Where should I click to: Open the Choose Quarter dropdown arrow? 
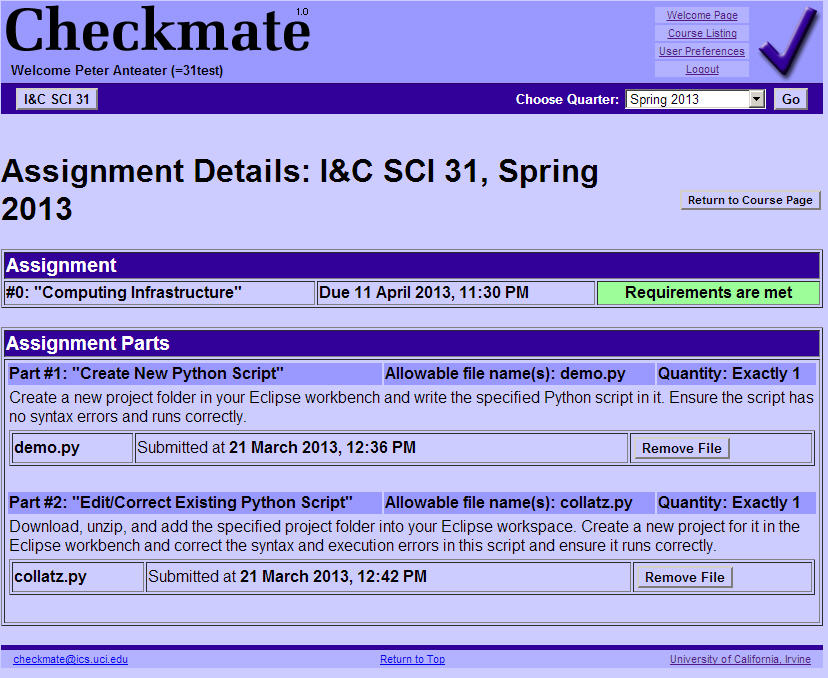pos(756,99)
